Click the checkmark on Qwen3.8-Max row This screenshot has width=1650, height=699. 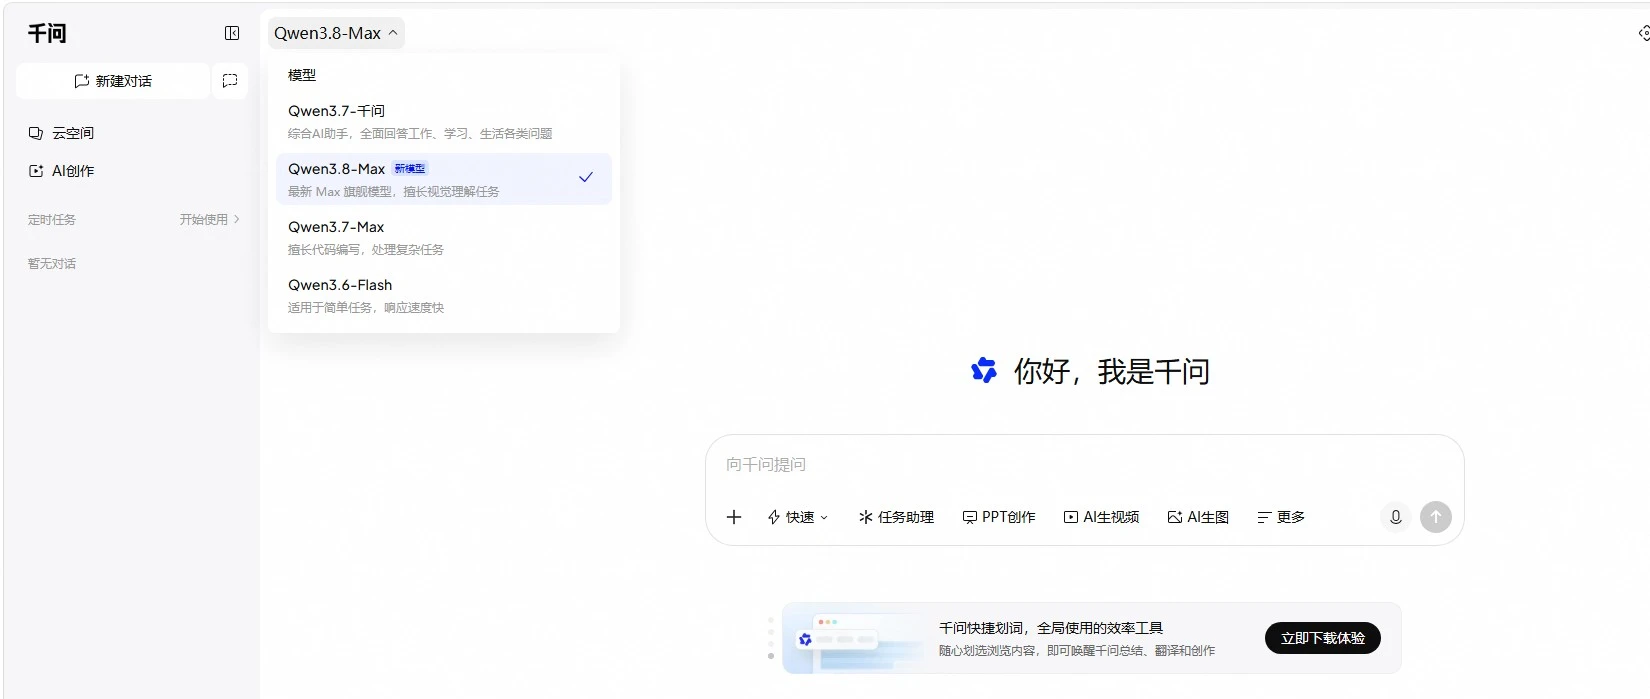586,177
